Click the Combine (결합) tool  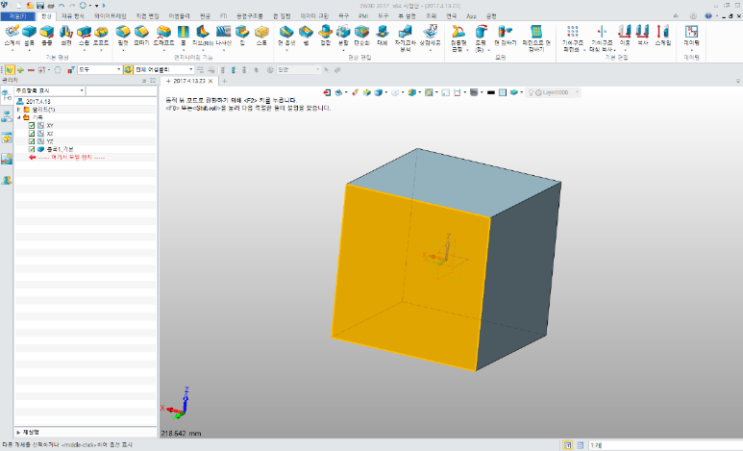326,36
